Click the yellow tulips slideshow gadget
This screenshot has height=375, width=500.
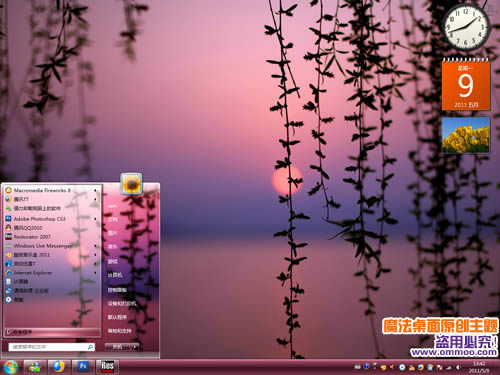(466, 135)
